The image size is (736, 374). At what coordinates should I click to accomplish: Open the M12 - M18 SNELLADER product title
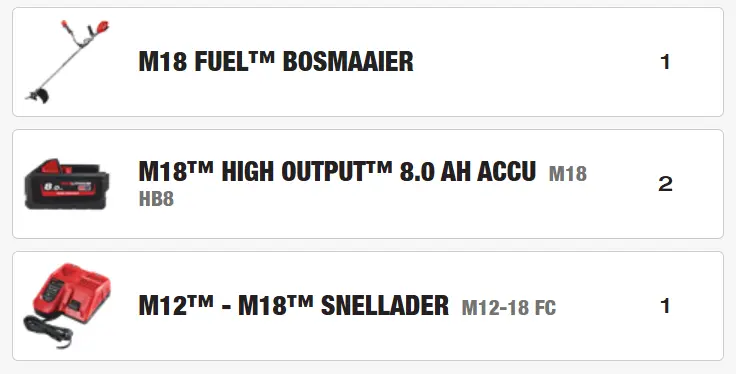293,305
